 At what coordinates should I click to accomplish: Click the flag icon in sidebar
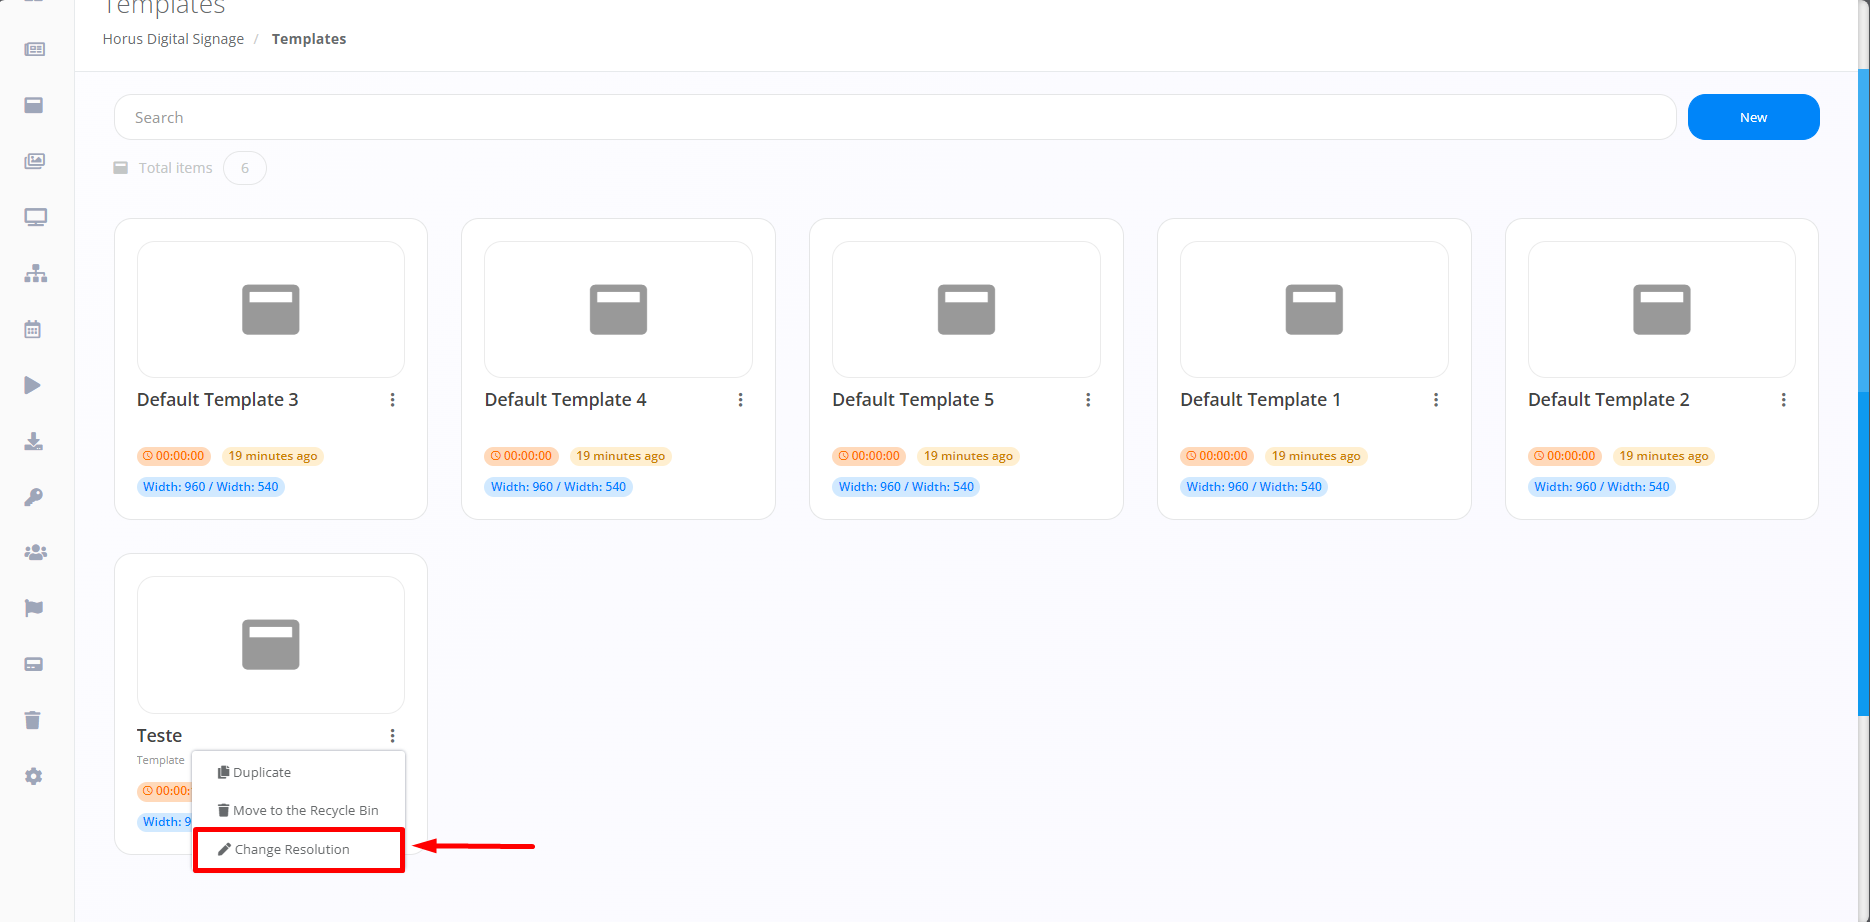pyautogui.click(x=33, y=608)
